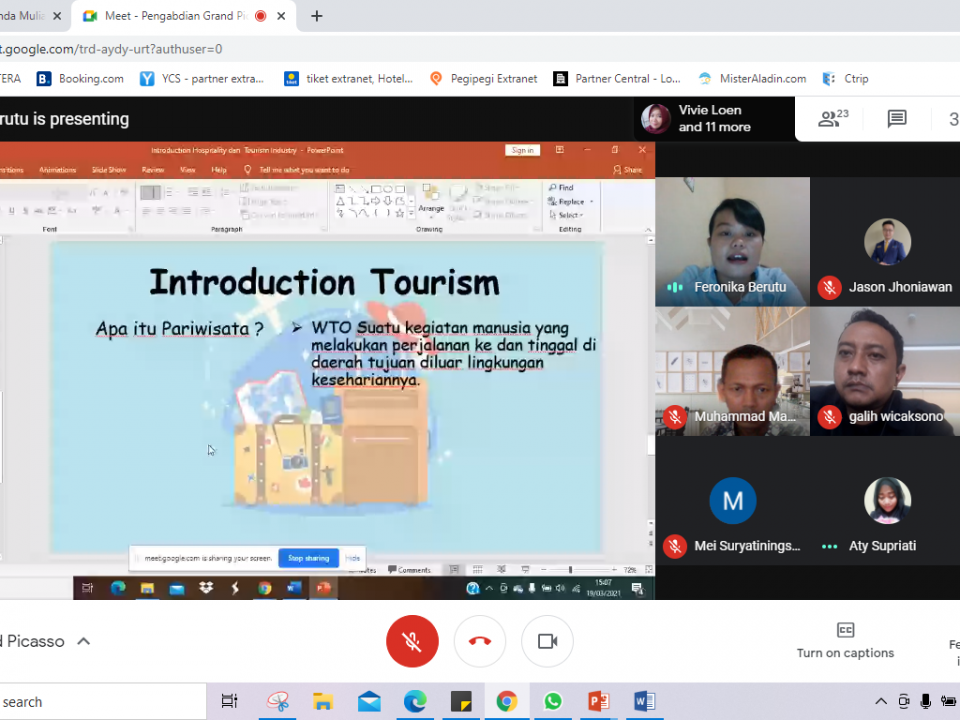Open the Animations ribbon tab
The image size is (960, 720).
point(58,170)
